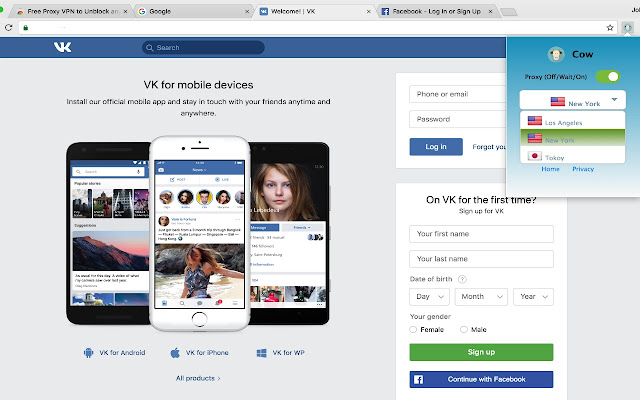640x400 pixels.
Task: Click the browser address bar
Action: click(316, 28)
